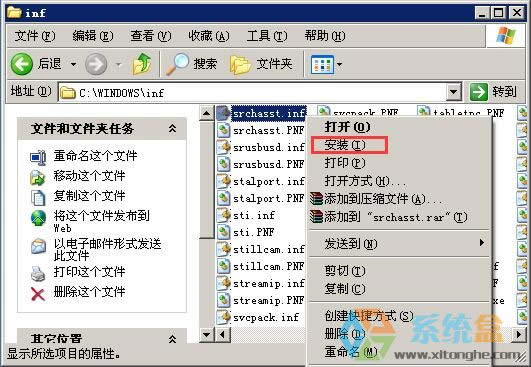The image size is (531, 367).
Task: Click the grey Forward arrow icon
Action: pyautogui.click(x=96, y=64)
